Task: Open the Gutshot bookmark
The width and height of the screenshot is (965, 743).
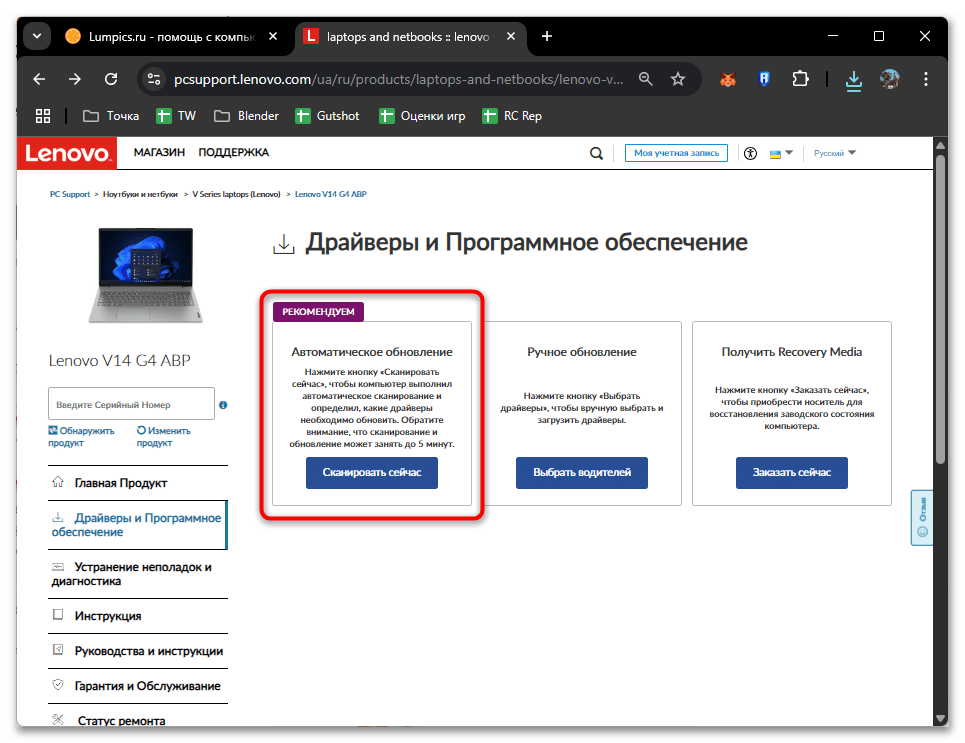Action: 327,116
